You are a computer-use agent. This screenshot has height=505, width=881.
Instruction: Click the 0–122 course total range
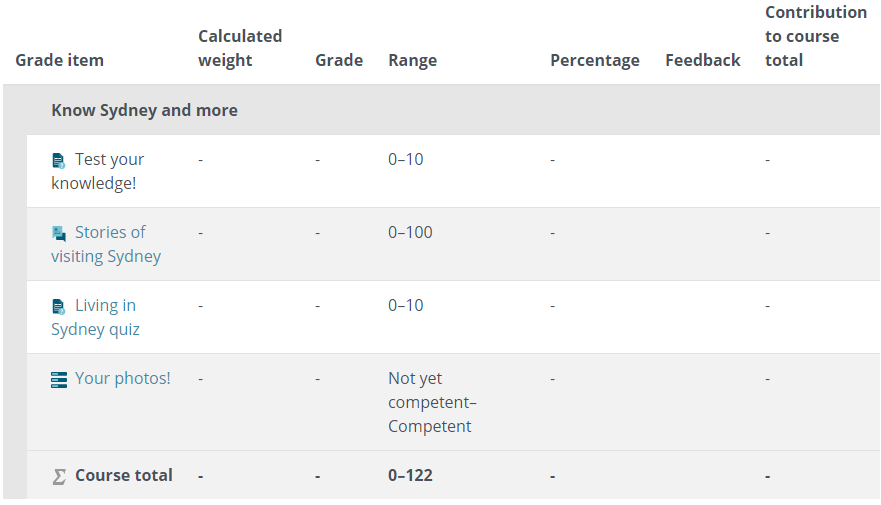point(410,476)
